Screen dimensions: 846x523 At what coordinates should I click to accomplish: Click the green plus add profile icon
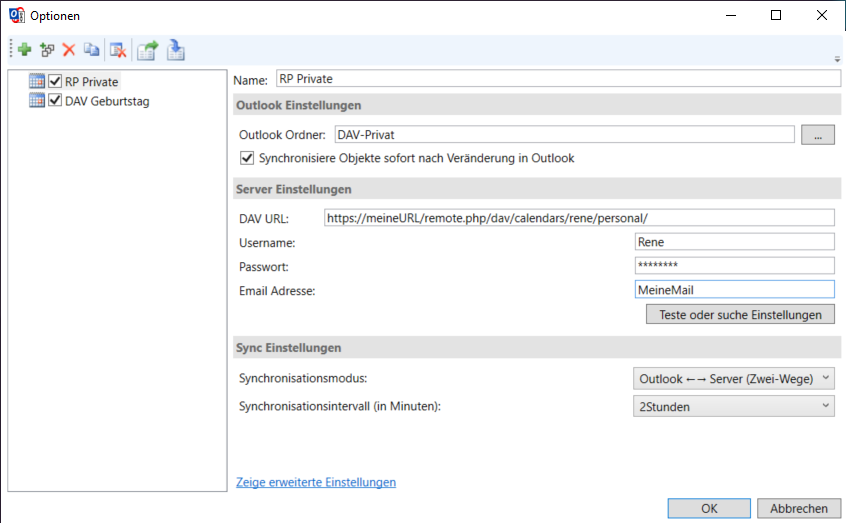[x=25, y=49]
